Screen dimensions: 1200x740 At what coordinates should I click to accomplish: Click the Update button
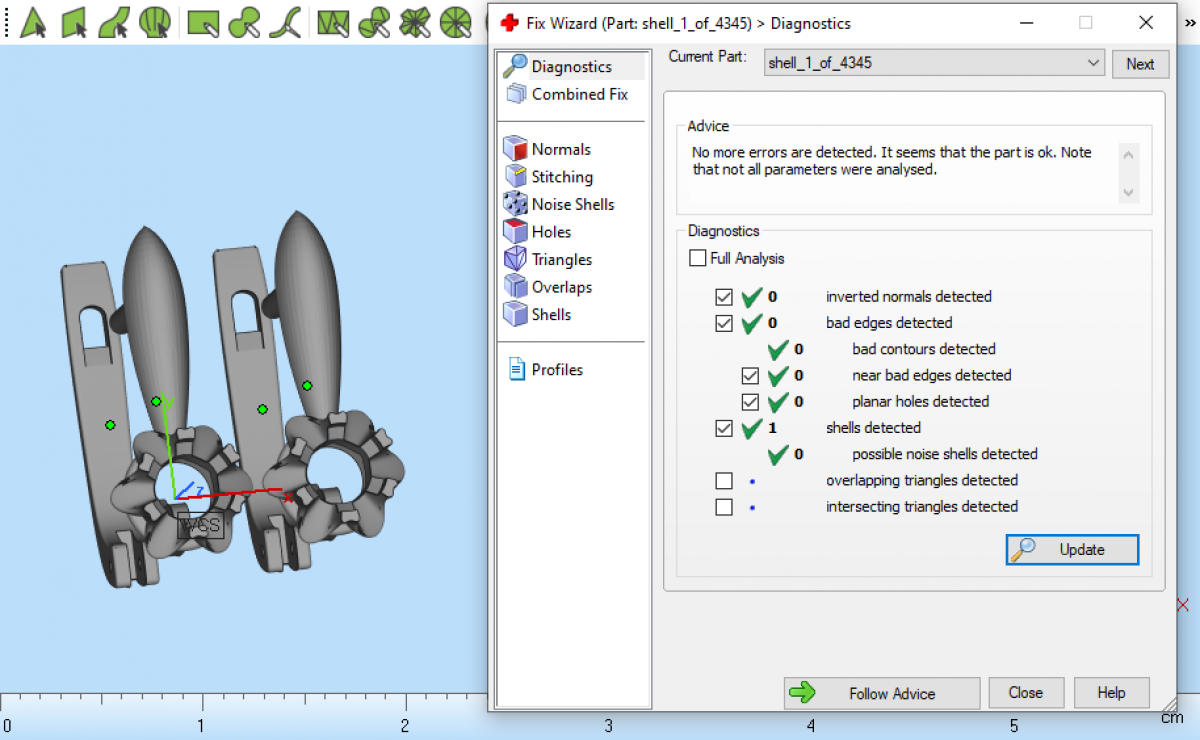coord(1072,550)
